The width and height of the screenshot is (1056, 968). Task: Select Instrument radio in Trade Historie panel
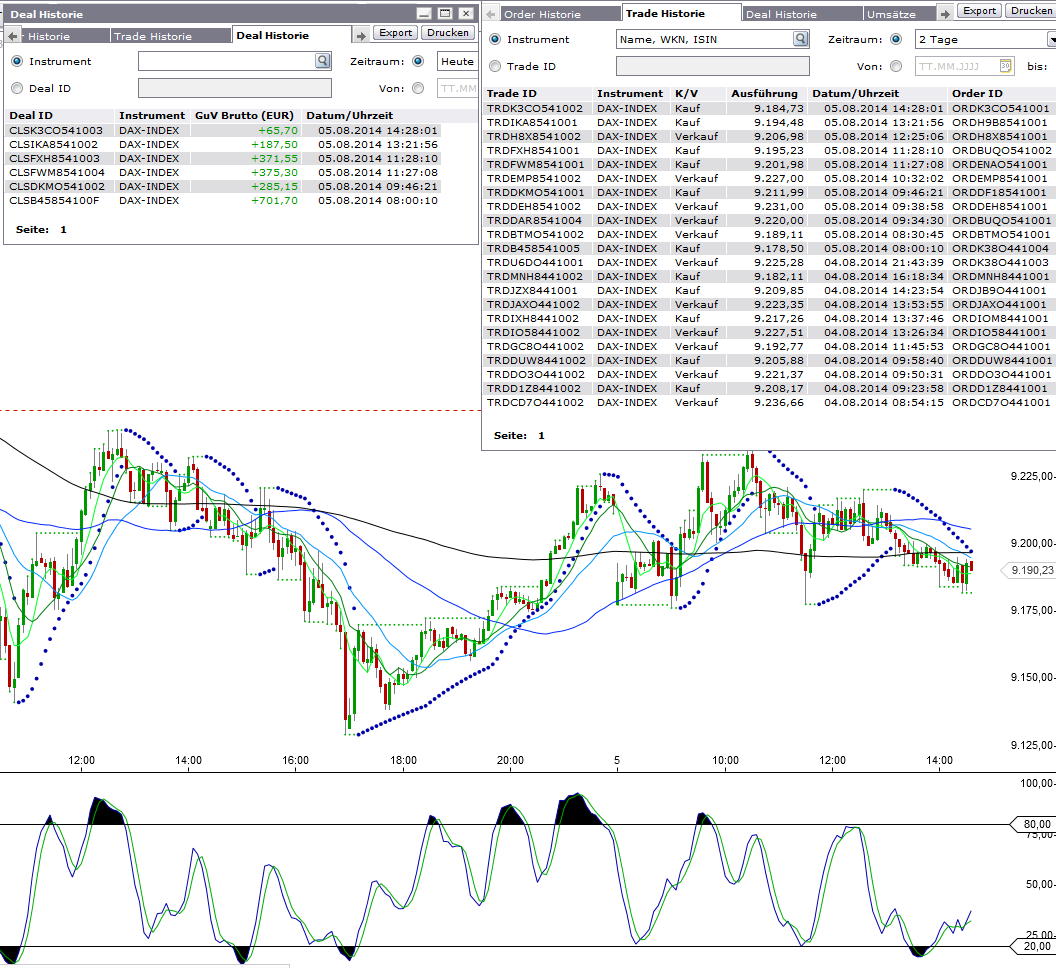[x=495, y=39]
